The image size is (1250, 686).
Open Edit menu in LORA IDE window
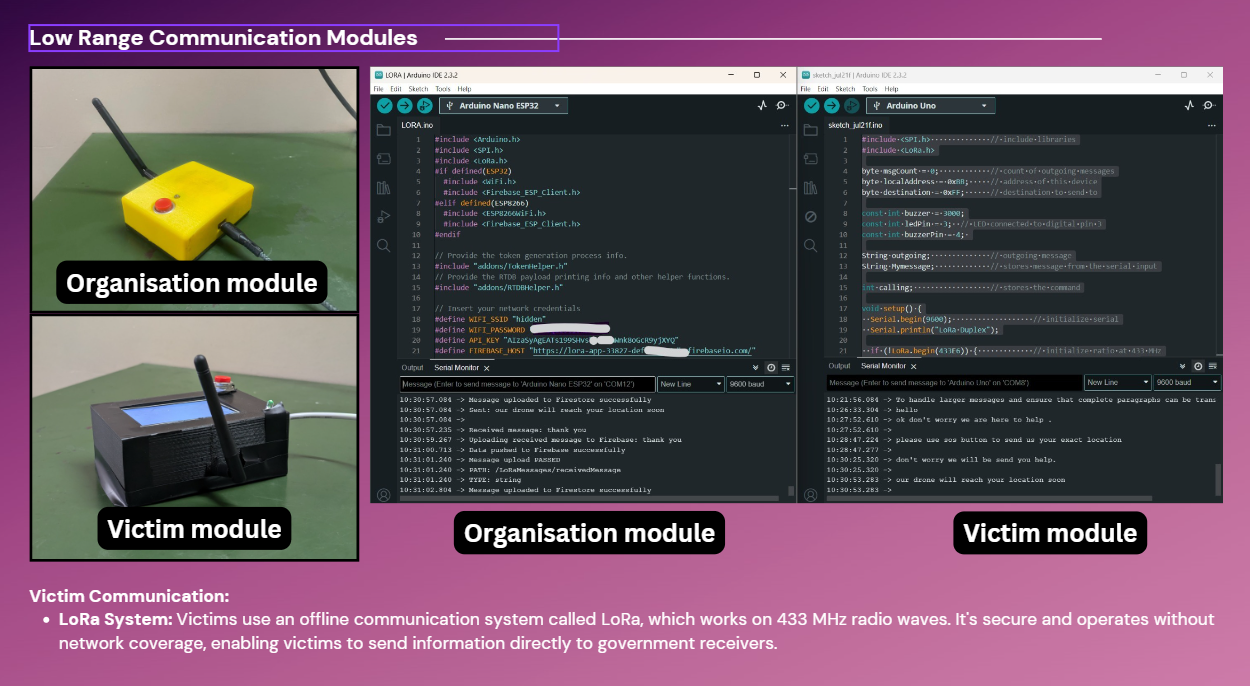396,89
